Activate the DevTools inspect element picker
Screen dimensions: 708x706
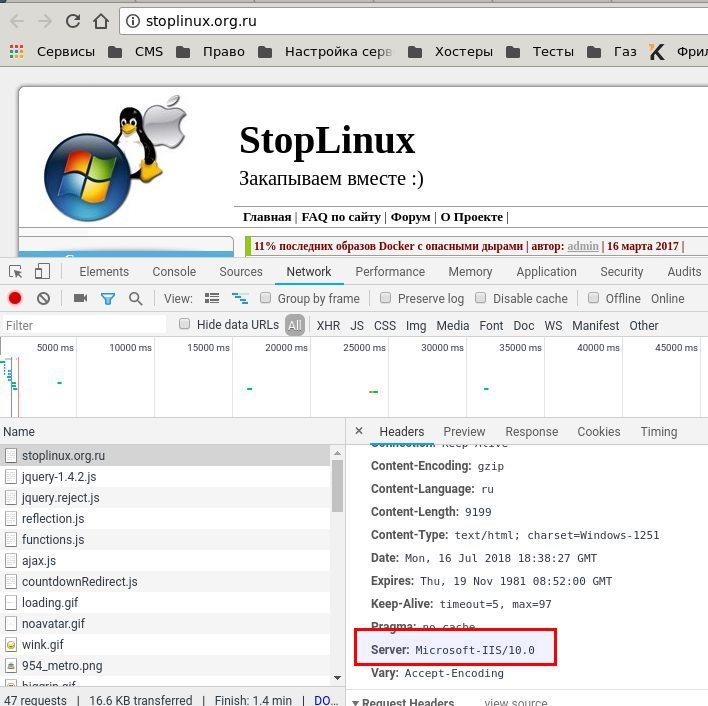tap(15, 272)
